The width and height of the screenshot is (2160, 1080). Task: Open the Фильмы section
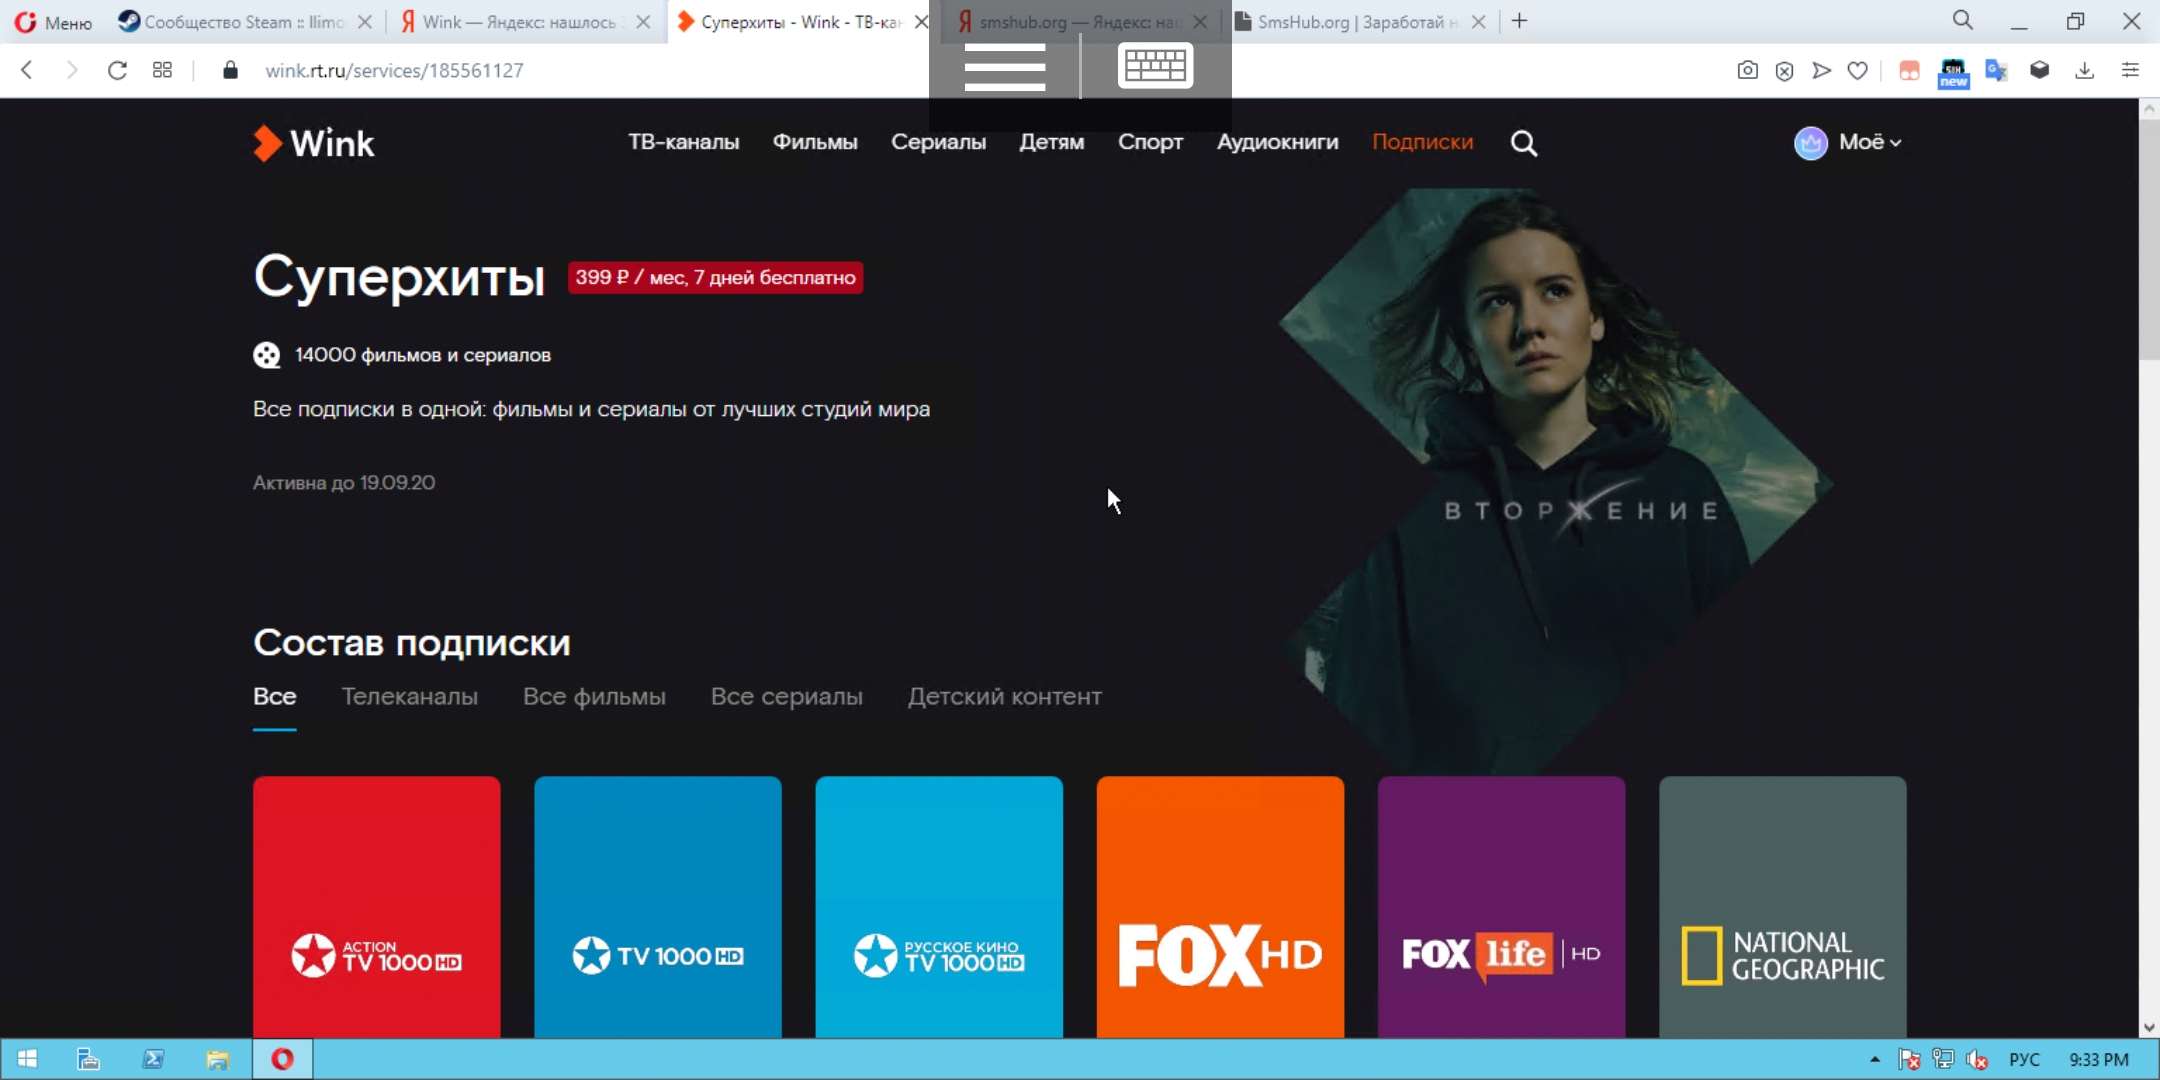click(815, 142)
